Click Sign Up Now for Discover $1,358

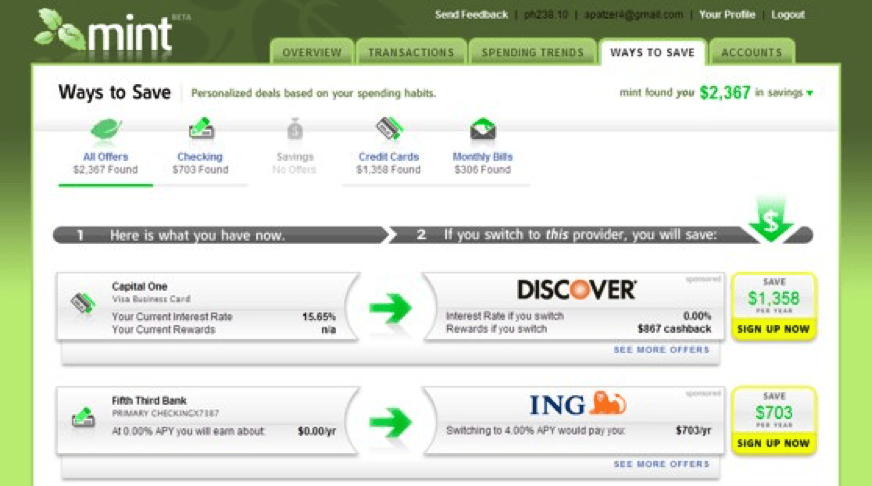pyautogui.click(x=774, y=329)
